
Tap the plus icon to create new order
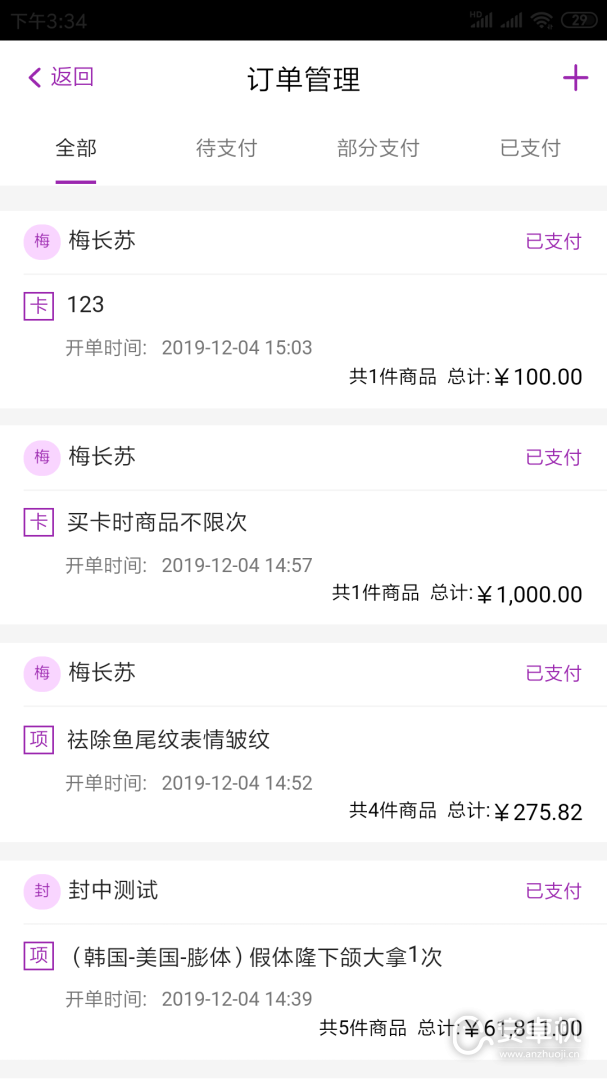tap(577, 77)
